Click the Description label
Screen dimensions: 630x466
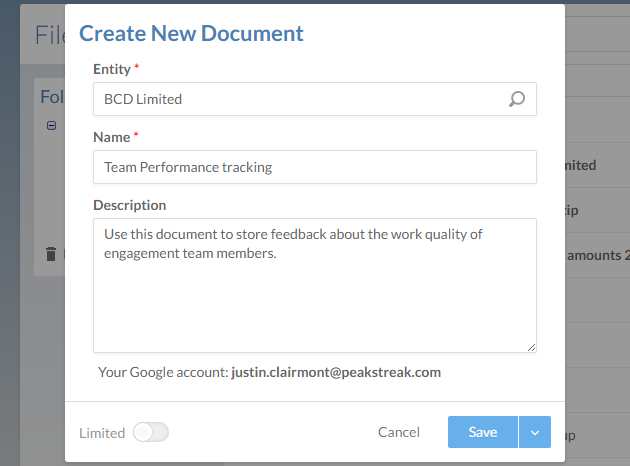coord(130,205)
